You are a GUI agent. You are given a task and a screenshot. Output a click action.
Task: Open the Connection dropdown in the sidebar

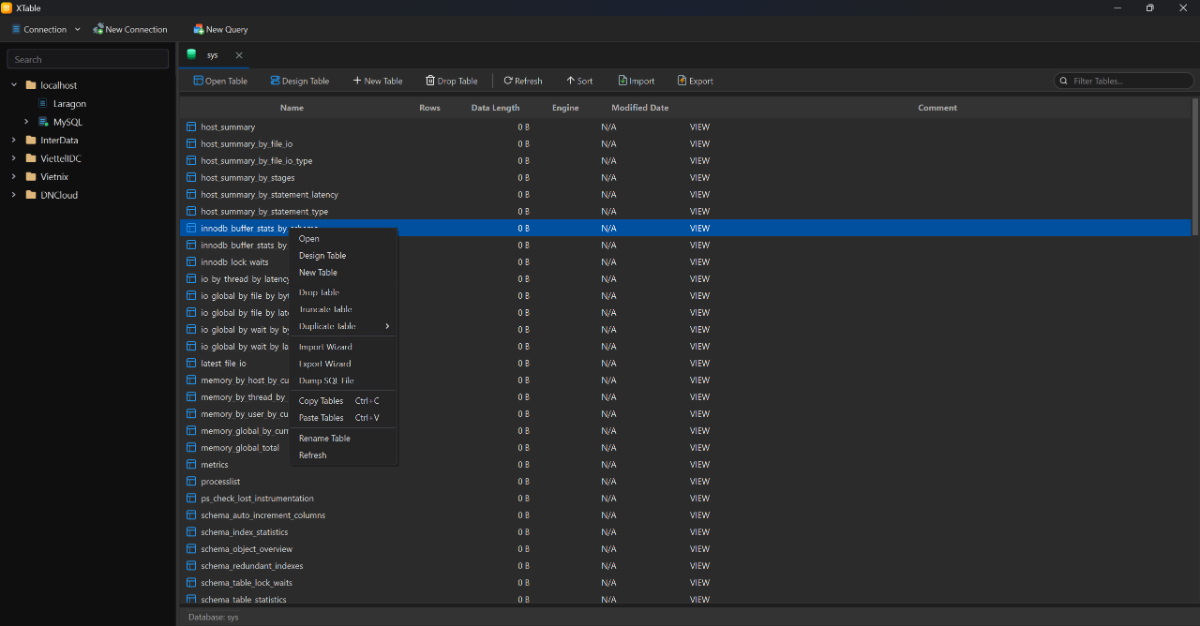pyautogui.click(x=45, y=29)
